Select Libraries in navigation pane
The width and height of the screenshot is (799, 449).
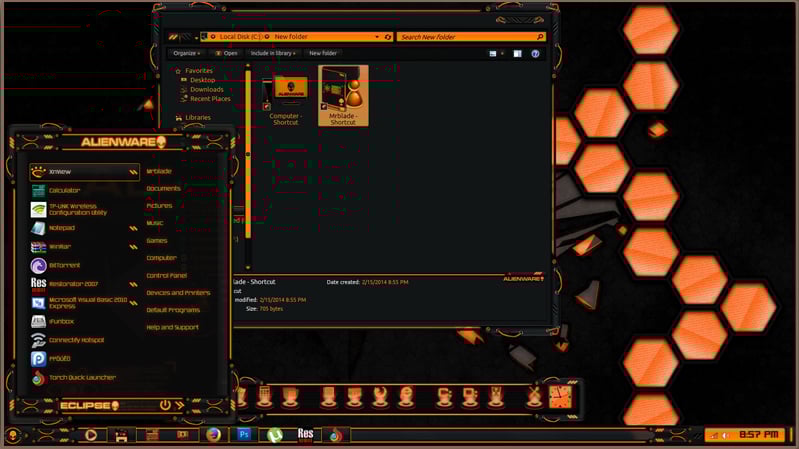198,118
